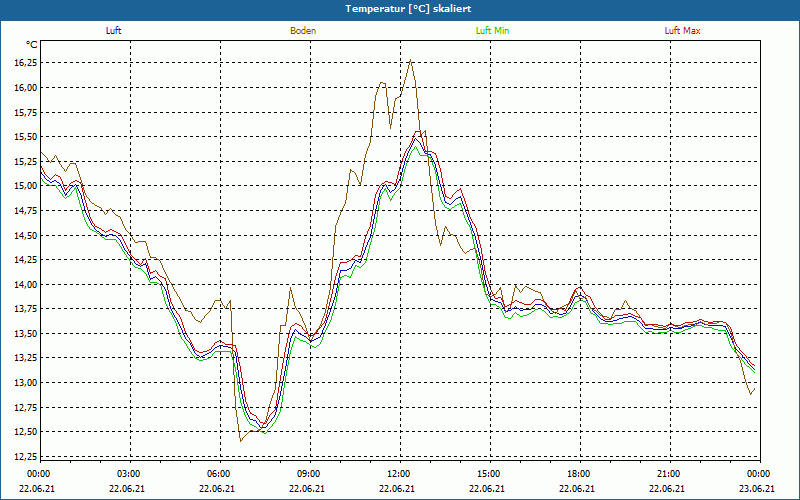Image resolution: width=800 pixels, height=500 pixels.
Task: Click the 14,75 y-axis value
Action: (28, 210)
